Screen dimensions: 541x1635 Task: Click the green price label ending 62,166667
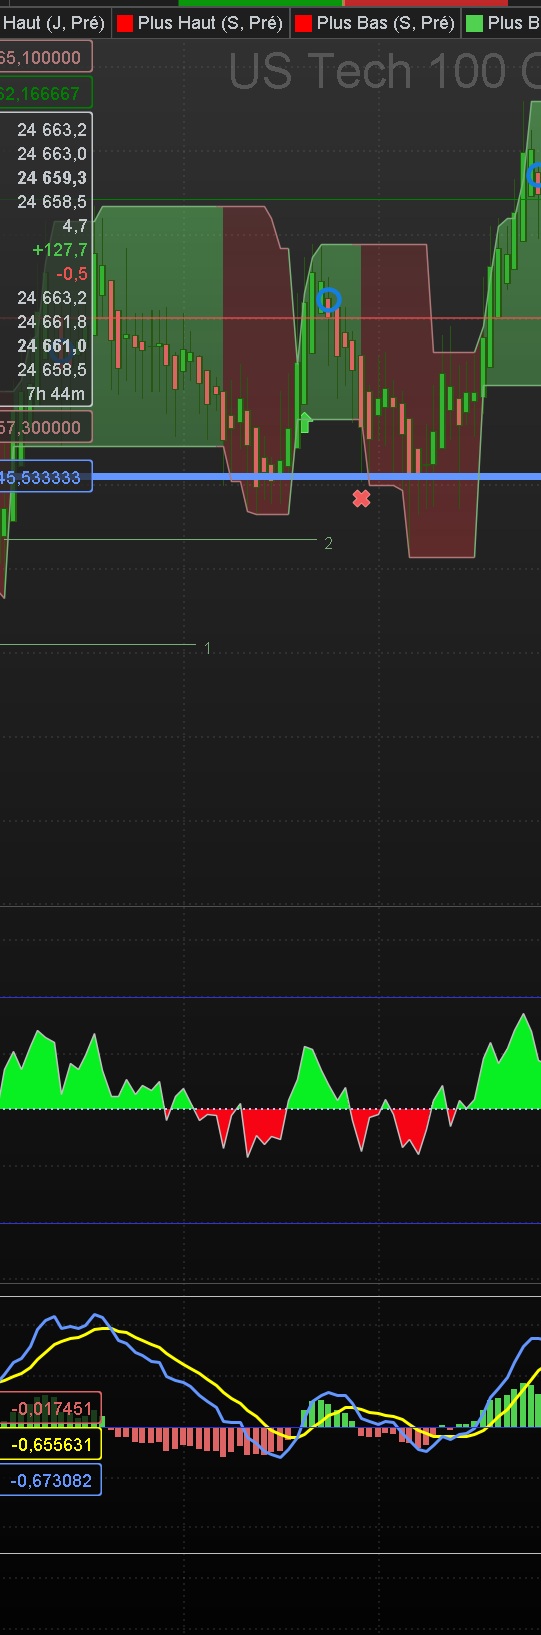point(45,93)
